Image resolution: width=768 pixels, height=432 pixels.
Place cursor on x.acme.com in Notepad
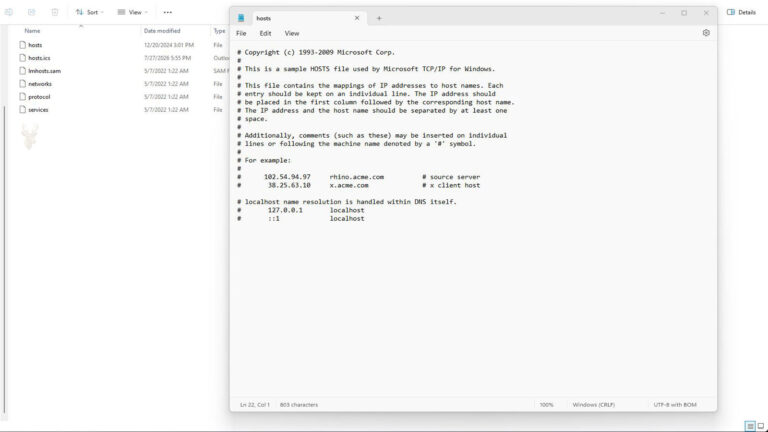pyautogui.click(x=349, y=185)
